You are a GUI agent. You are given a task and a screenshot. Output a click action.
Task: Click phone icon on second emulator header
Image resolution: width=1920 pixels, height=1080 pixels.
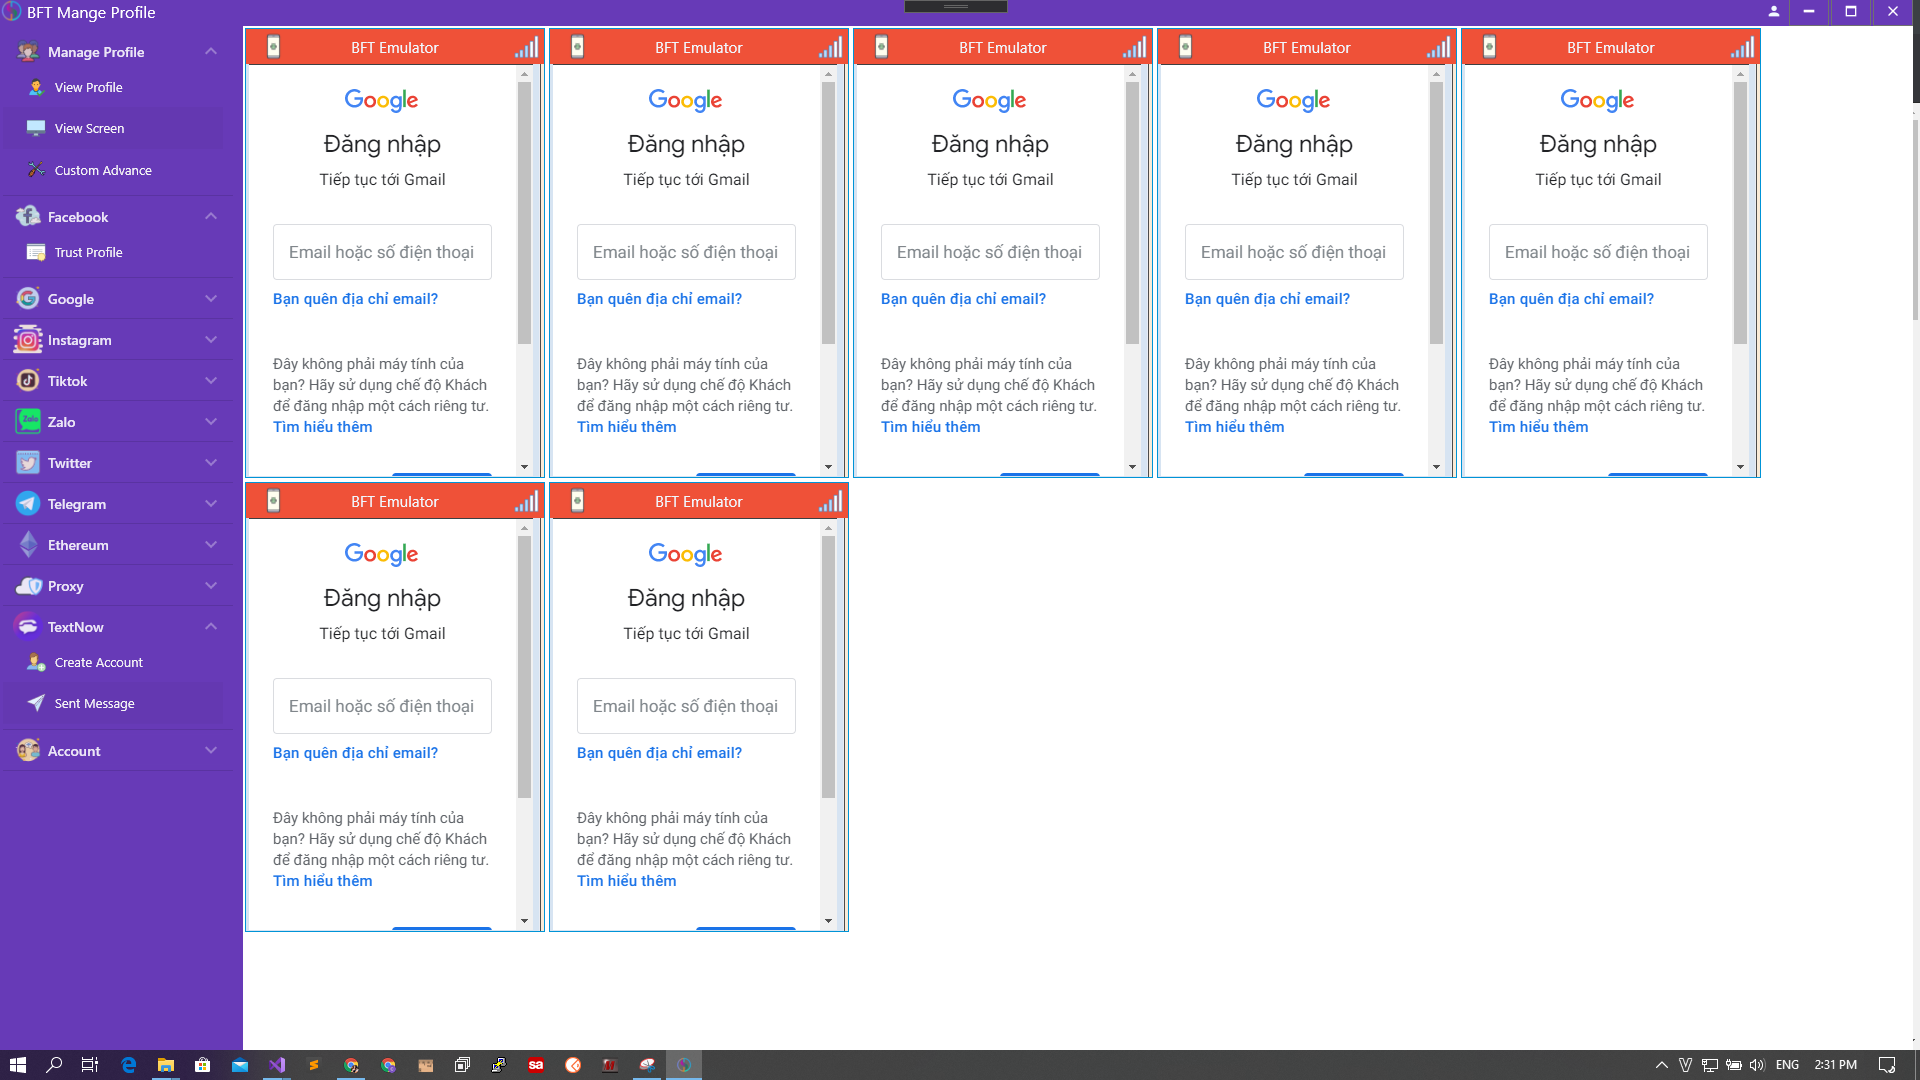577,47
